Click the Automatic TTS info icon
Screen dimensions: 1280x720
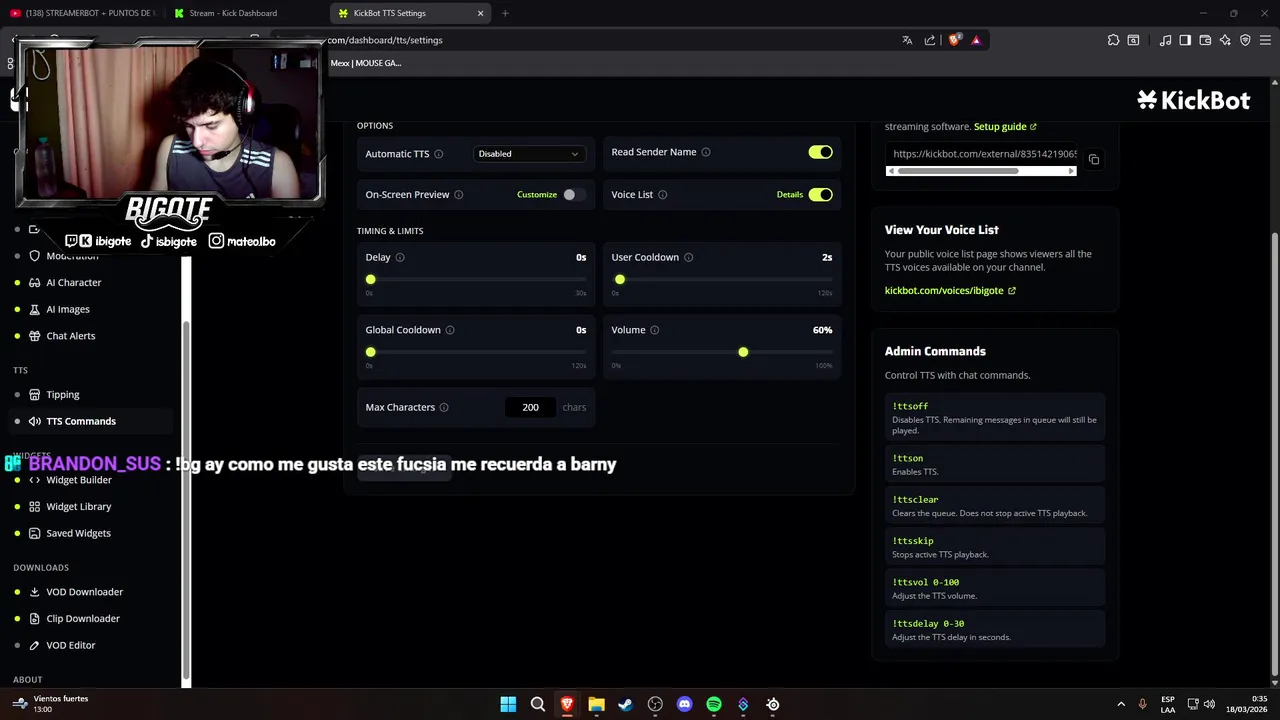[438, 154]
